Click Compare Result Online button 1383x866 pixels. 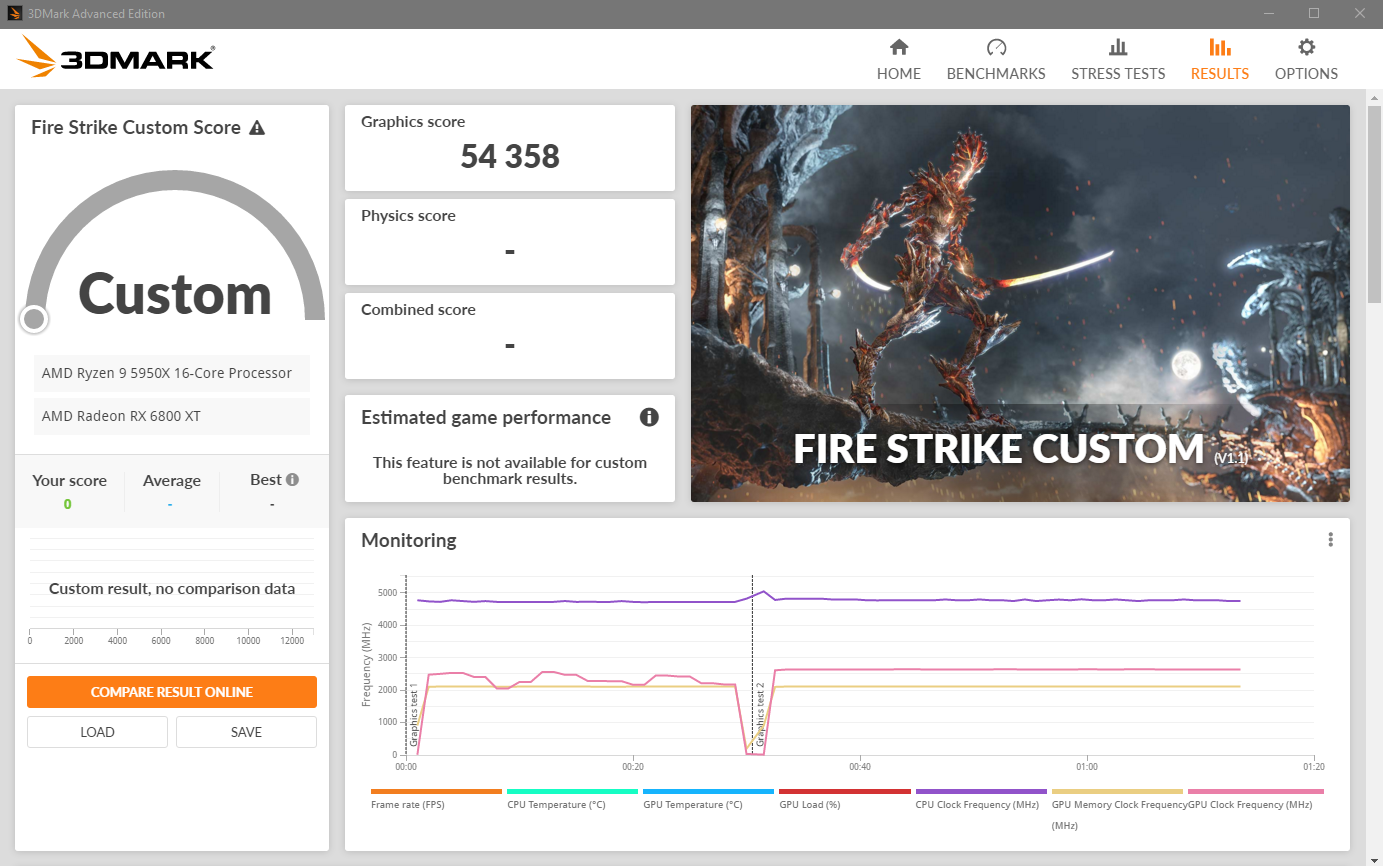click(172, 692)
